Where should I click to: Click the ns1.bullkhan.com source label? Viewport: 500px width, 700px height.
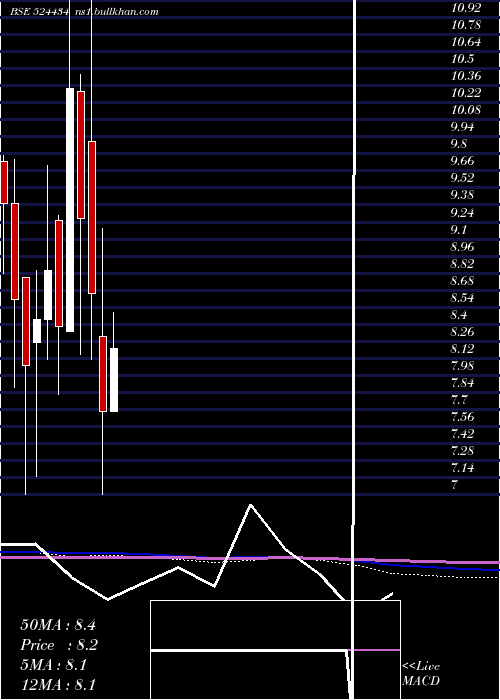click(116, 11)
